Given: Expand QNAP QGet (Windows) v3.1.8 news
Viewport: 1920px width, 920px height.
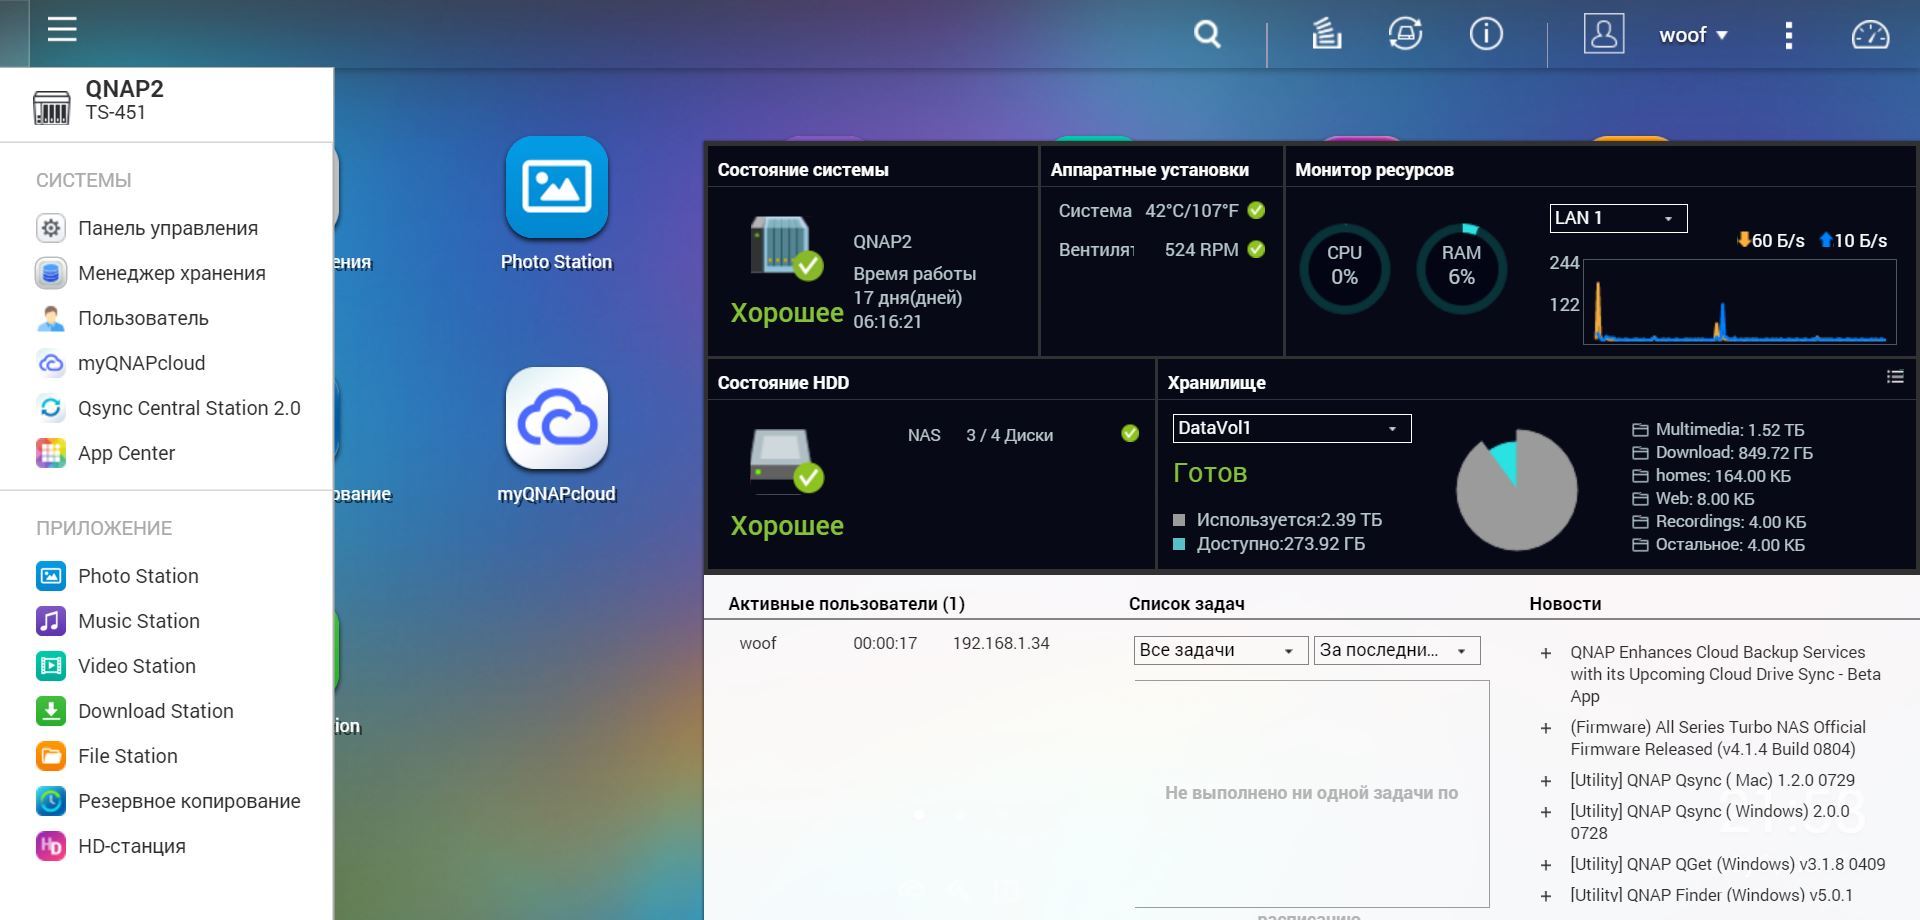Looking at the screenshot, I should (1545, 865).
